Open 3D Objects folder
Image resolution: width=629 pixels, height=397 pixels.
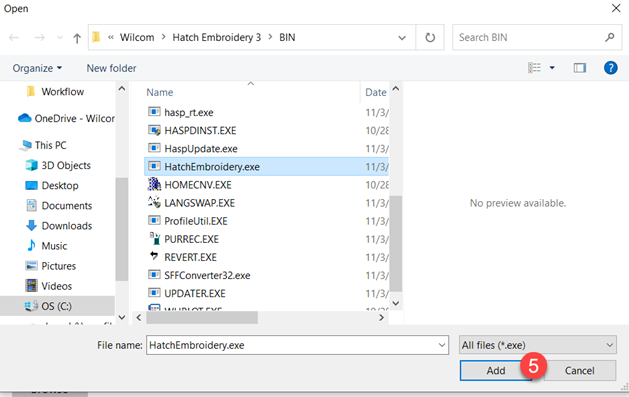58,165
